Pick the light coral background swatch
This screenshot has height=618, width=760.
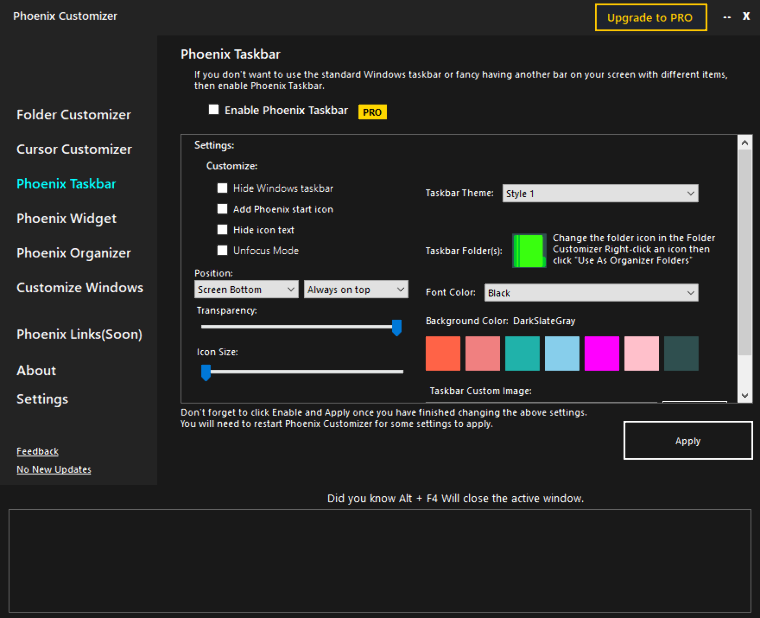point(483,353)
